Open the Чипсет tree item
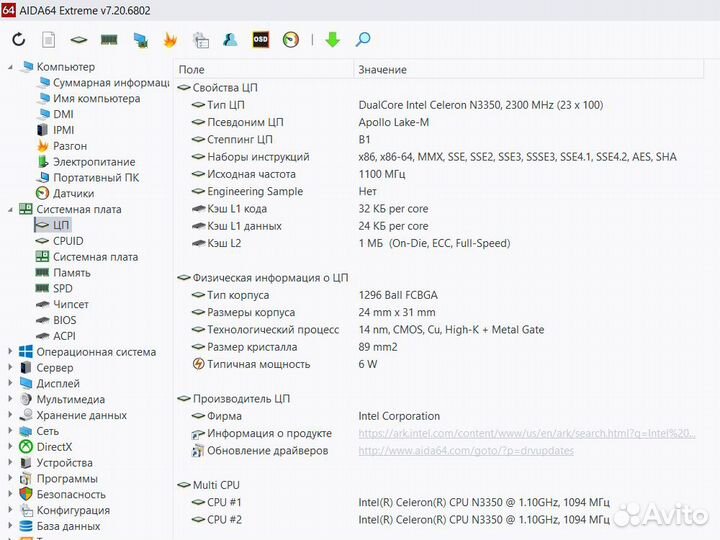Screen dimensions: 720x540 [x=62, y=304]
